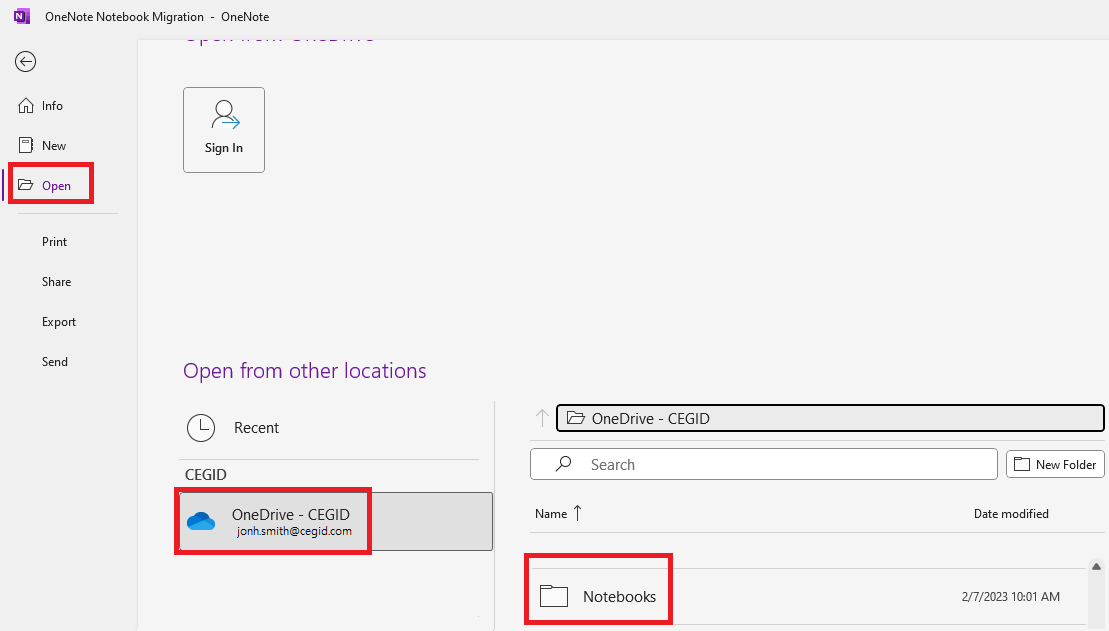Open the Info page

pos(41,106)
